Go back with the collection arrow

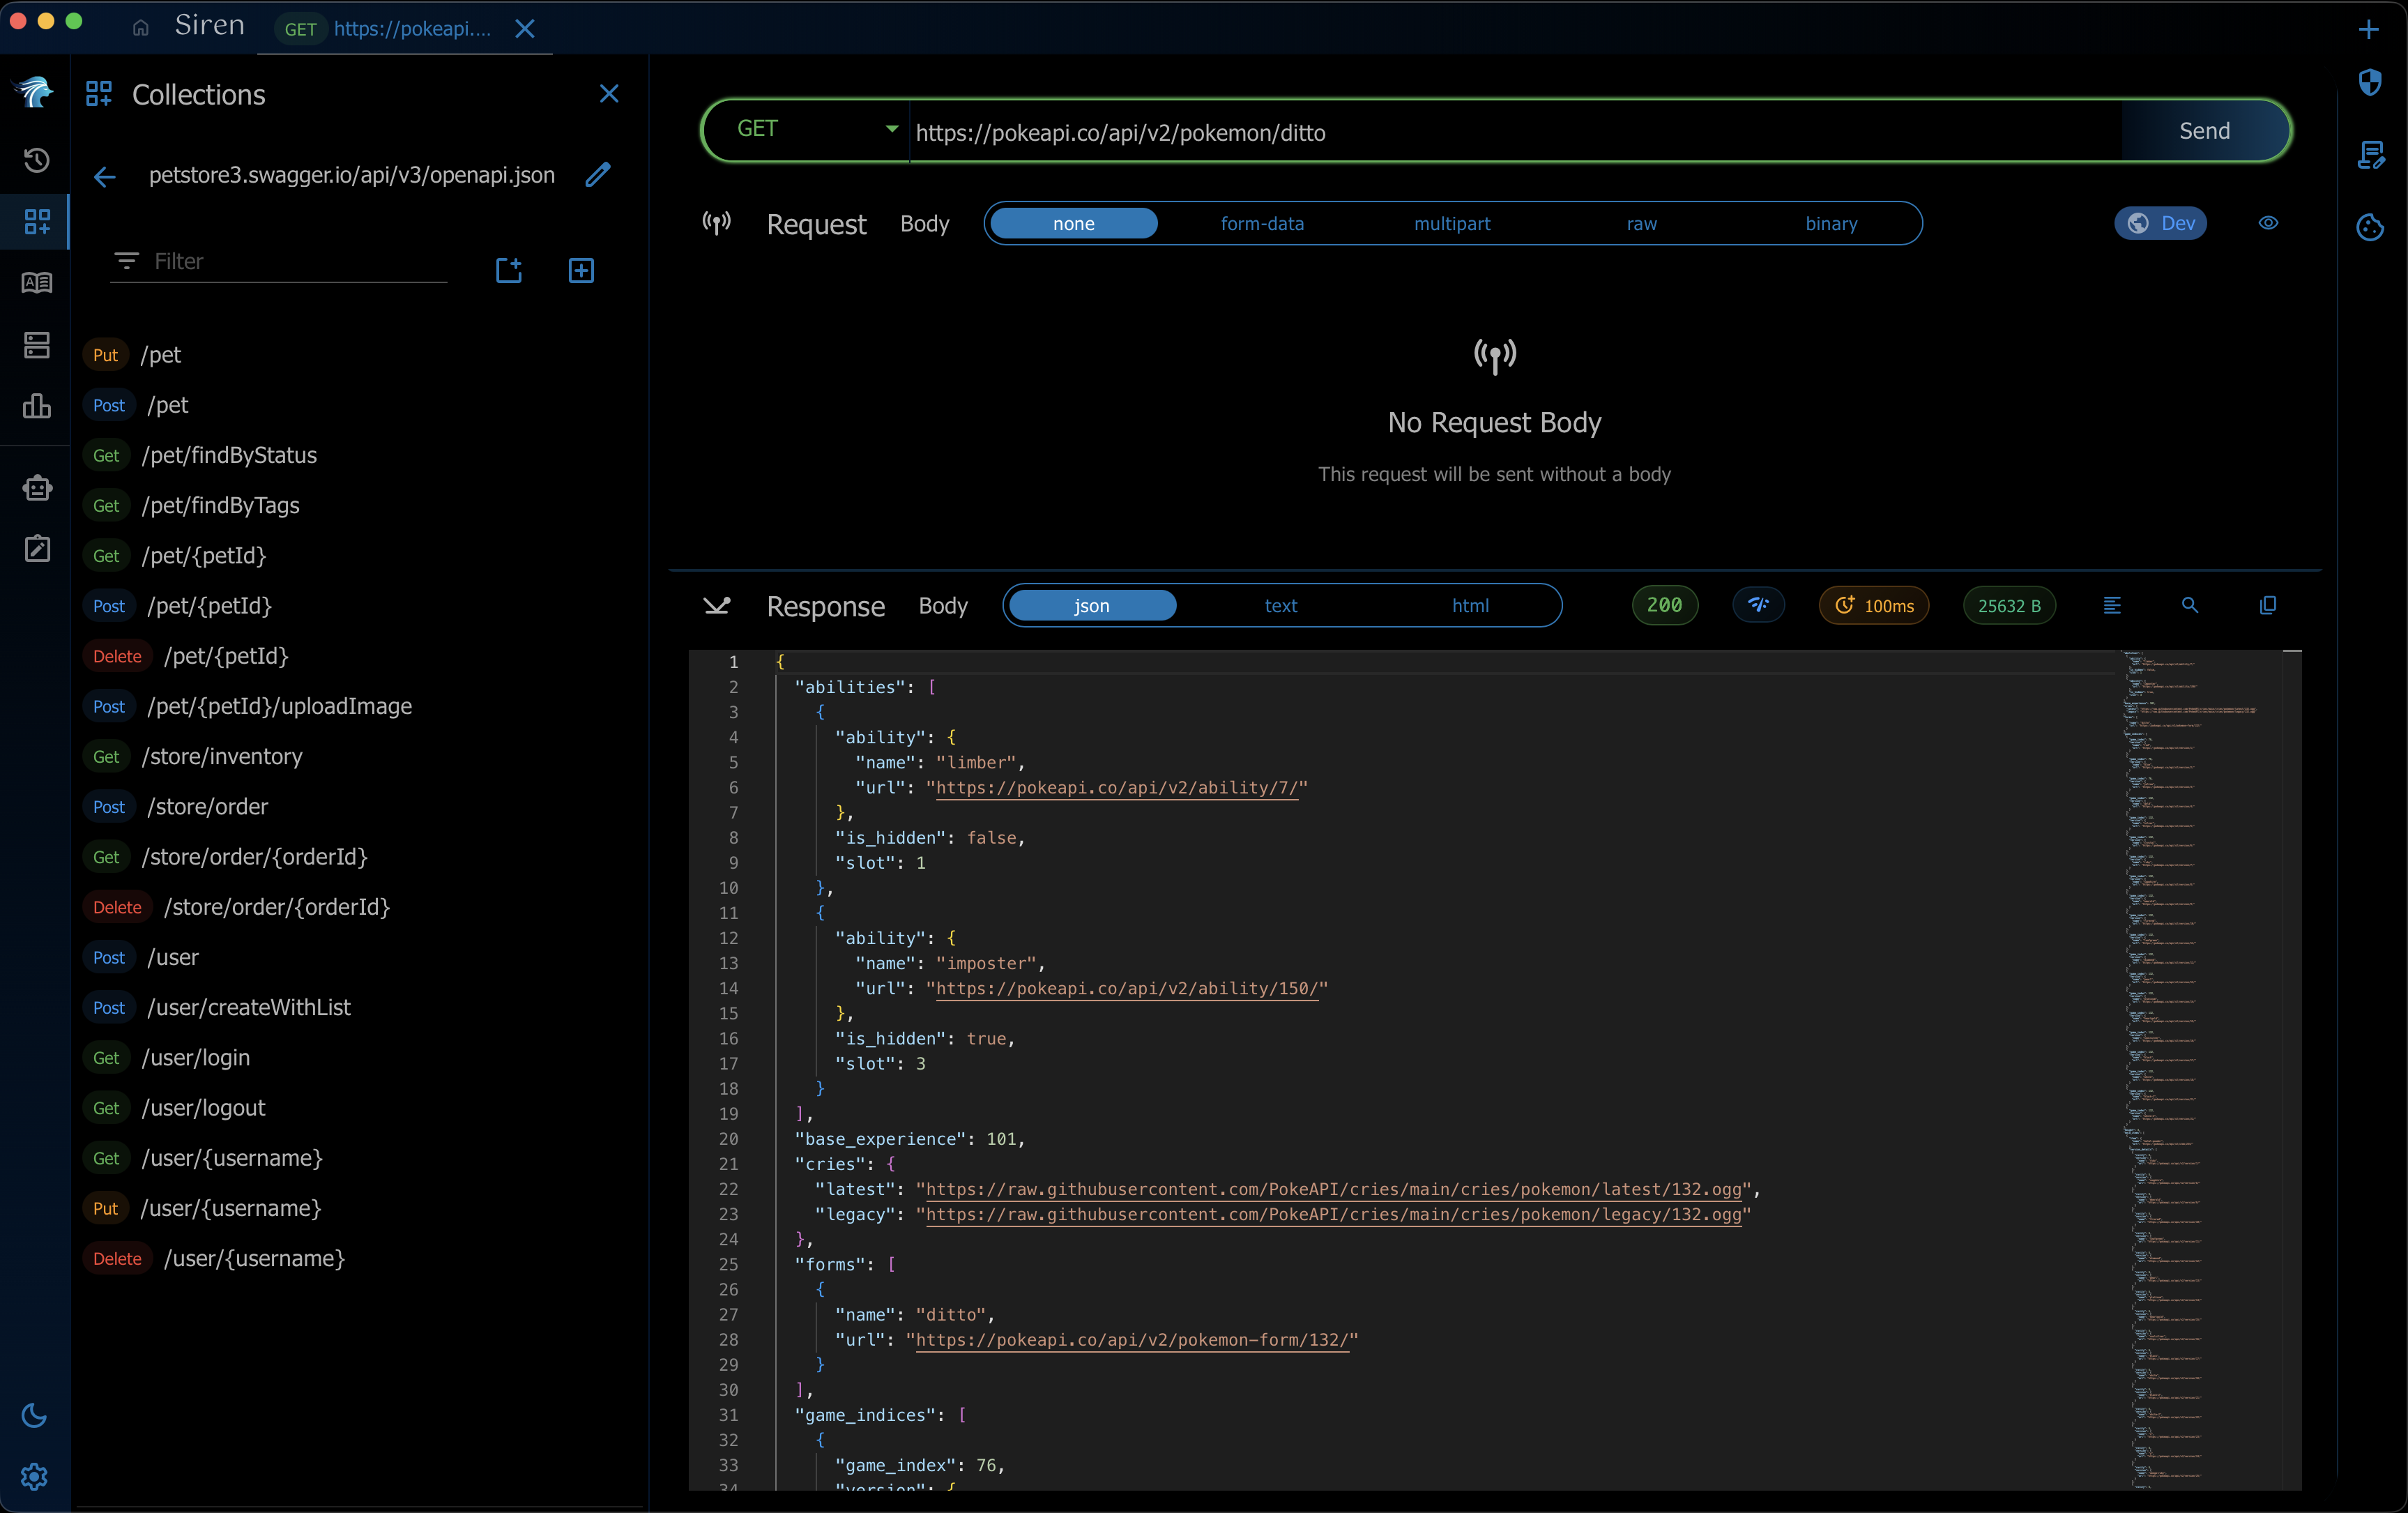click(104, 178)
